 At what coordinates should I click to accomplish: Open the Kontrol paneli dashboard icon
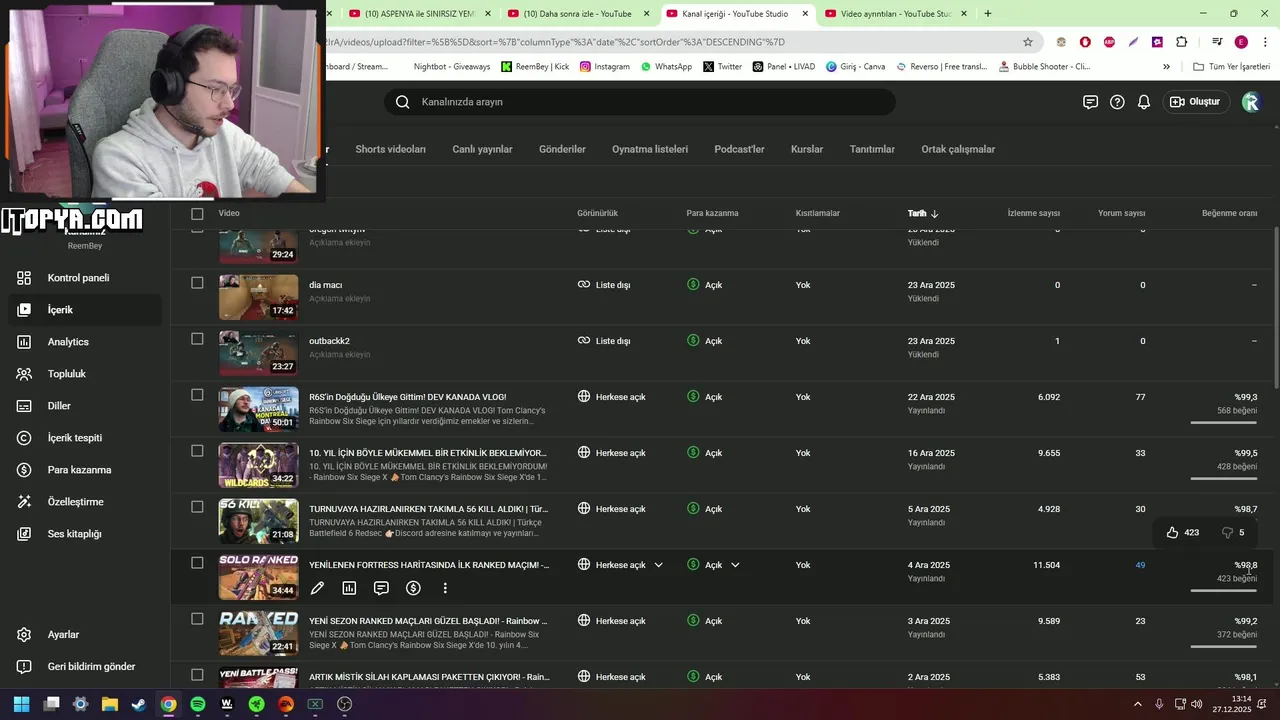tap(25, 278)
